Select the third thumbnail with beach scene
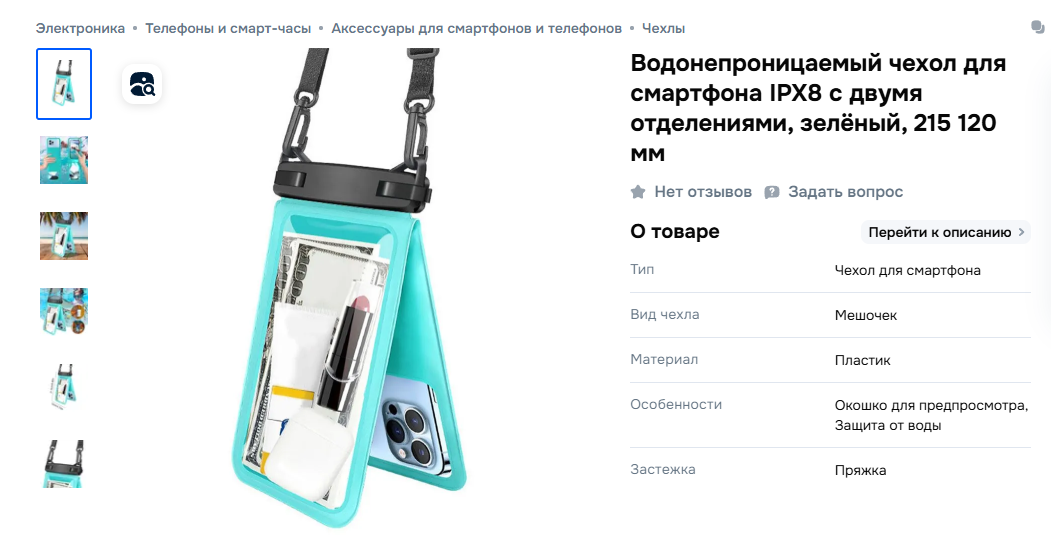Image resolution: width=1051 pixels, height=553 pixels. pos(64,236)
